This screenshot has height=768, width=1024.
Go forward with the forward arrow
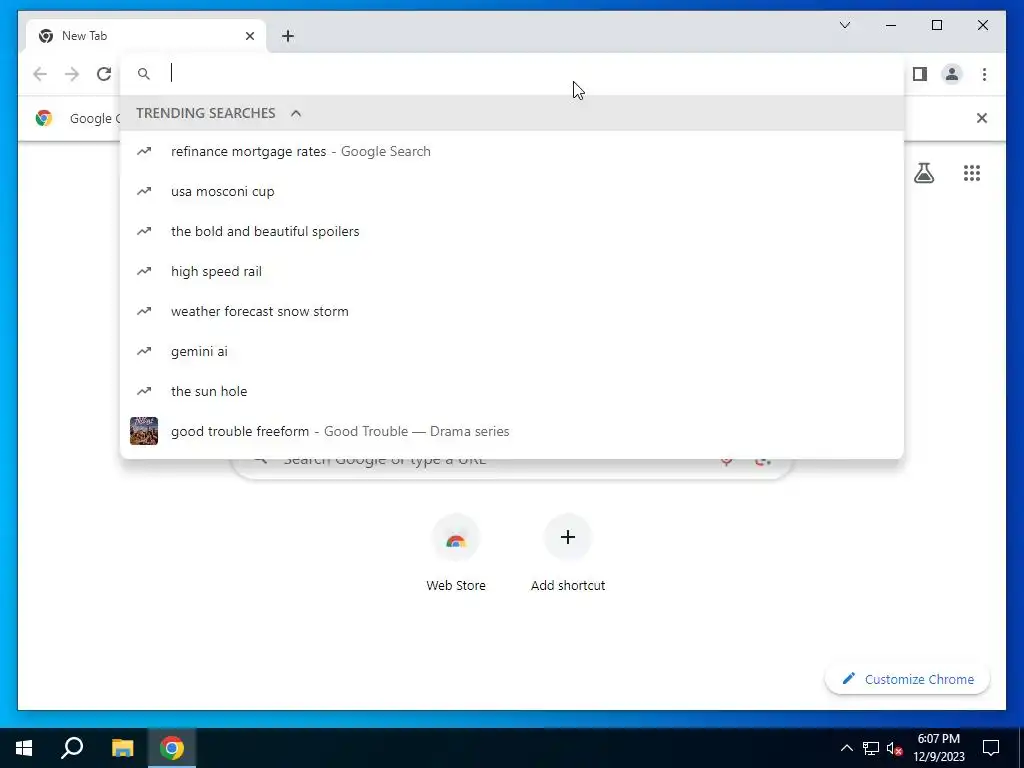pyautogui.click(x=72, y=74)
